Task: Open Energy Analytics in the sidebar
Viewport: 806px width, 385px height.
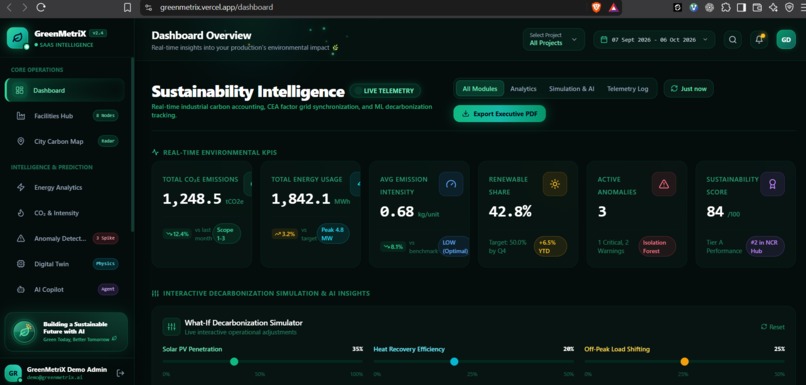Action: (64, 188)
